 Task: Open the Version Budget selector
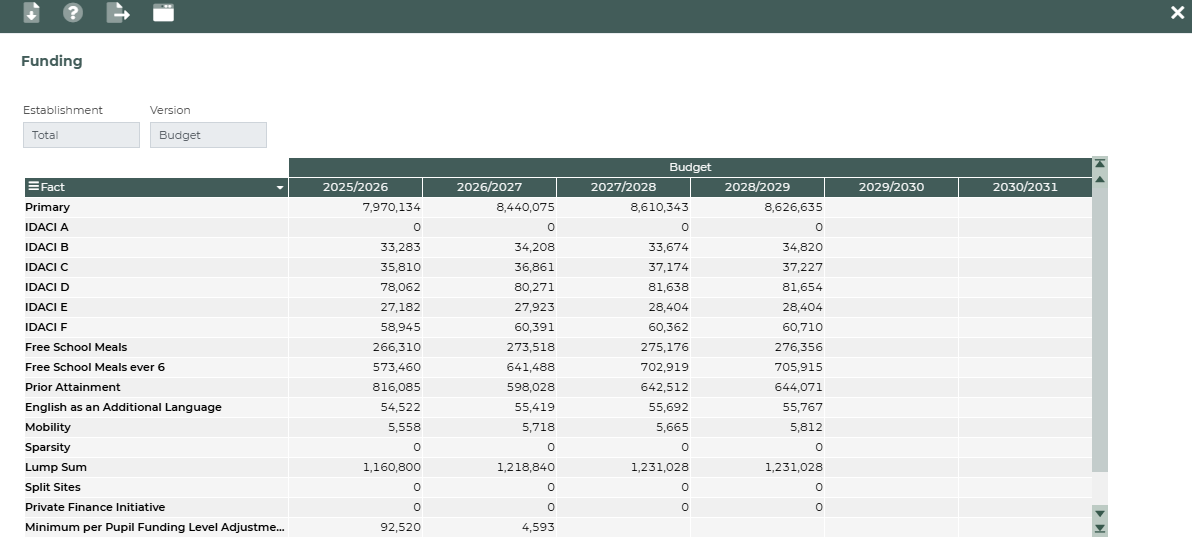(x=208, y=135)
